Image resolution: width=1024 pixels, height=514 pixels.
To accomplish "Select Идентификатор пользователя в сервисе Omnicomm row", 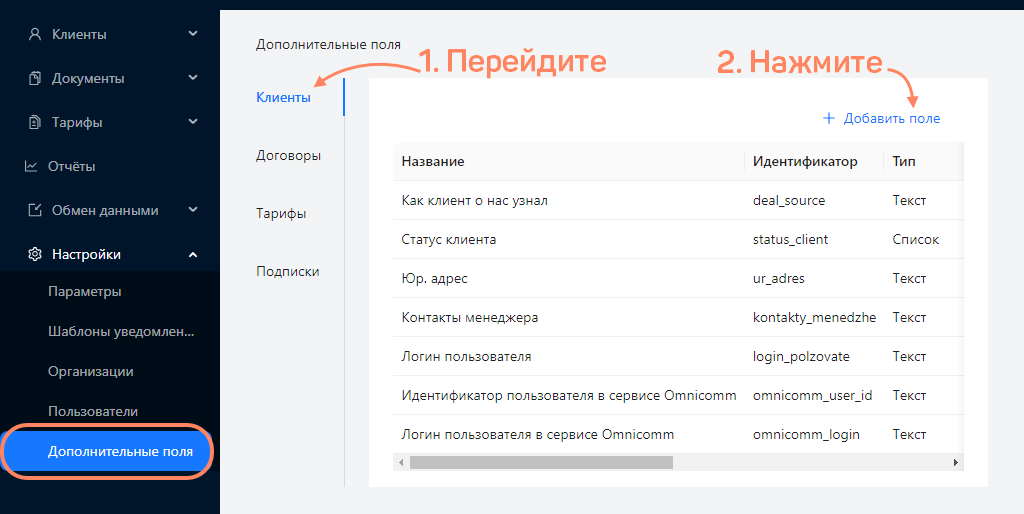I will point(678,395).
